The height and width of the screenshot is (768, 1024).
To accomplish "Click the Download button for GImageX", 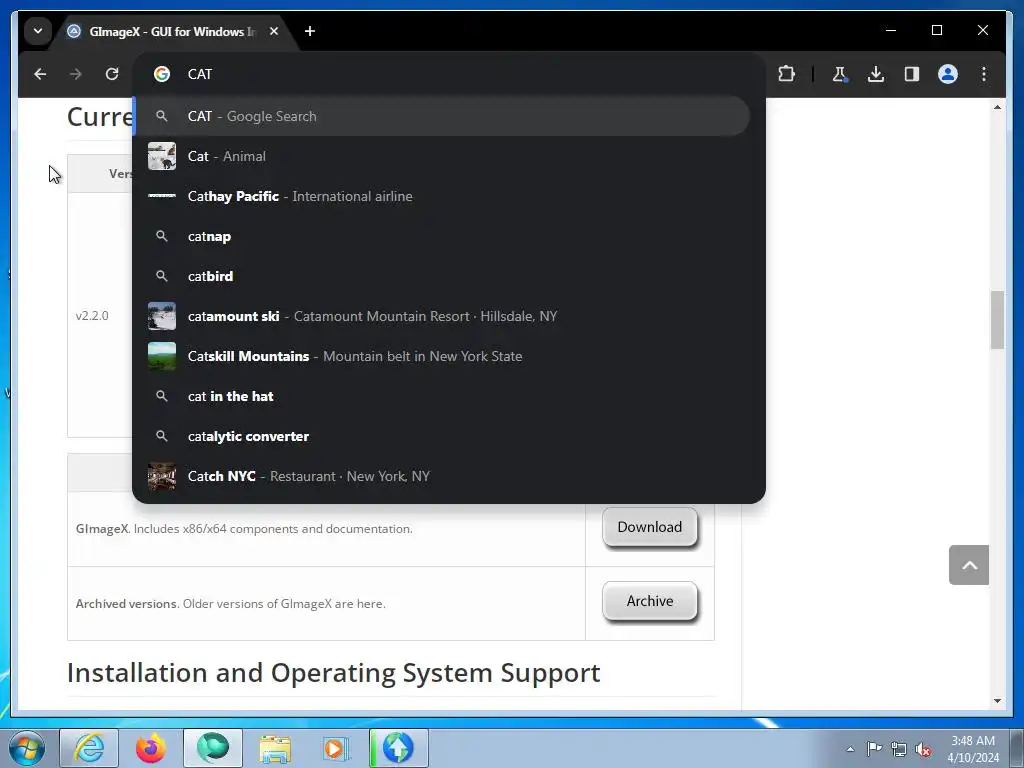I will tap(650, 527).
